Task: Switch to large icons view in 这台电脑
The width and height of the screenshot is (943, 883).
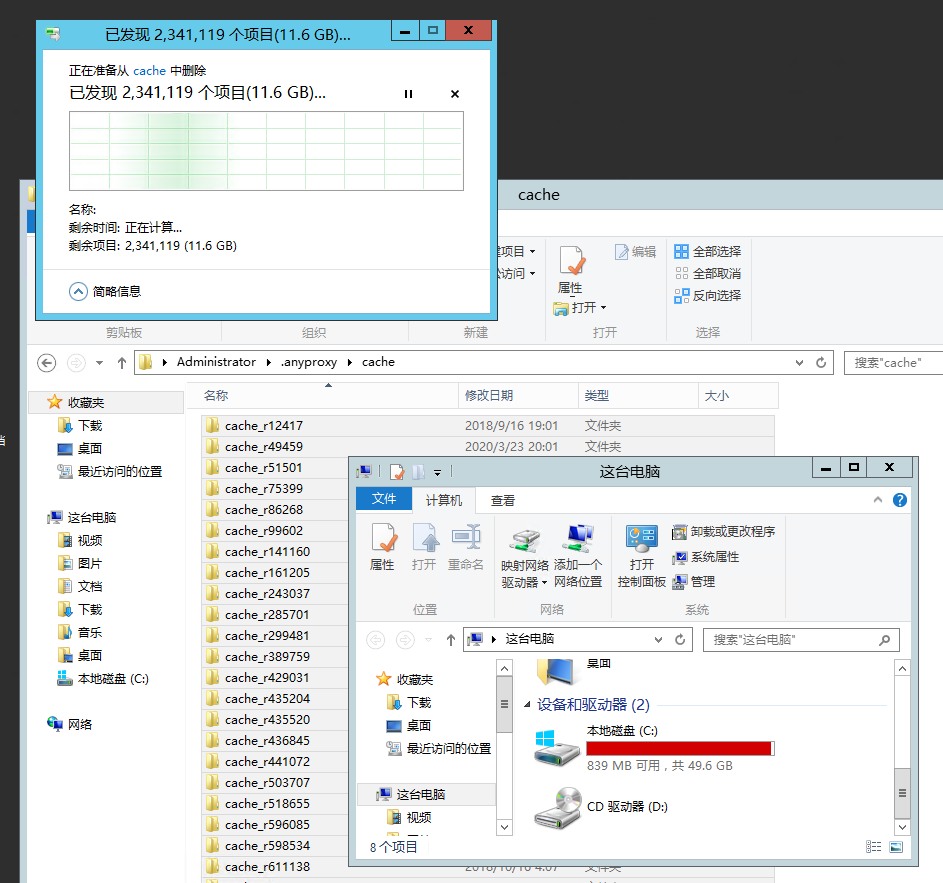Action: click(x=896, y=847)
